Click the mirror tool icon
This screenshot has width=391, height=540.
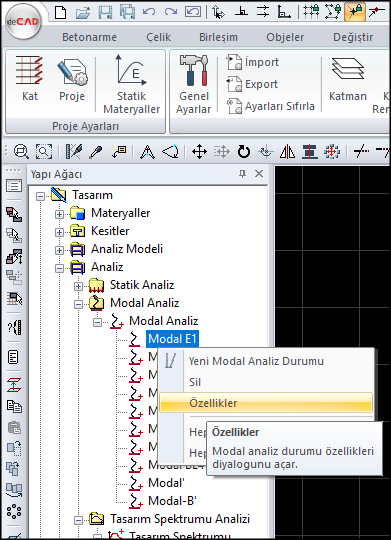[287, 152]
